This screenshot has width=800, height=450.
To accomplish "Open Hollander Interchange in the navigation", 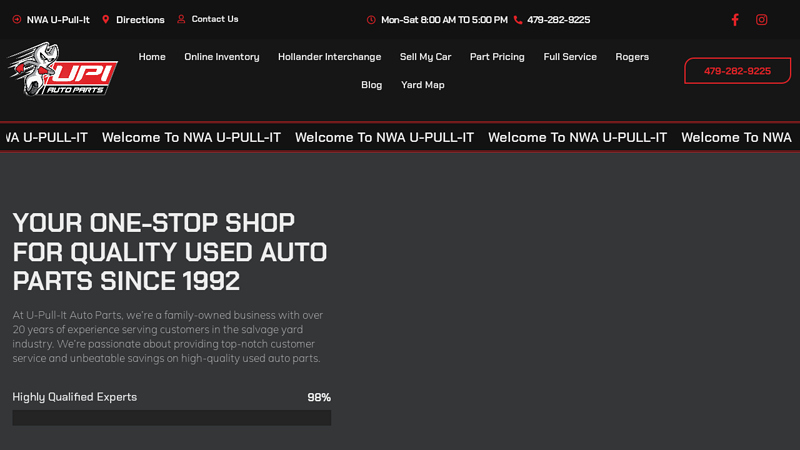I will click(330, 57).
